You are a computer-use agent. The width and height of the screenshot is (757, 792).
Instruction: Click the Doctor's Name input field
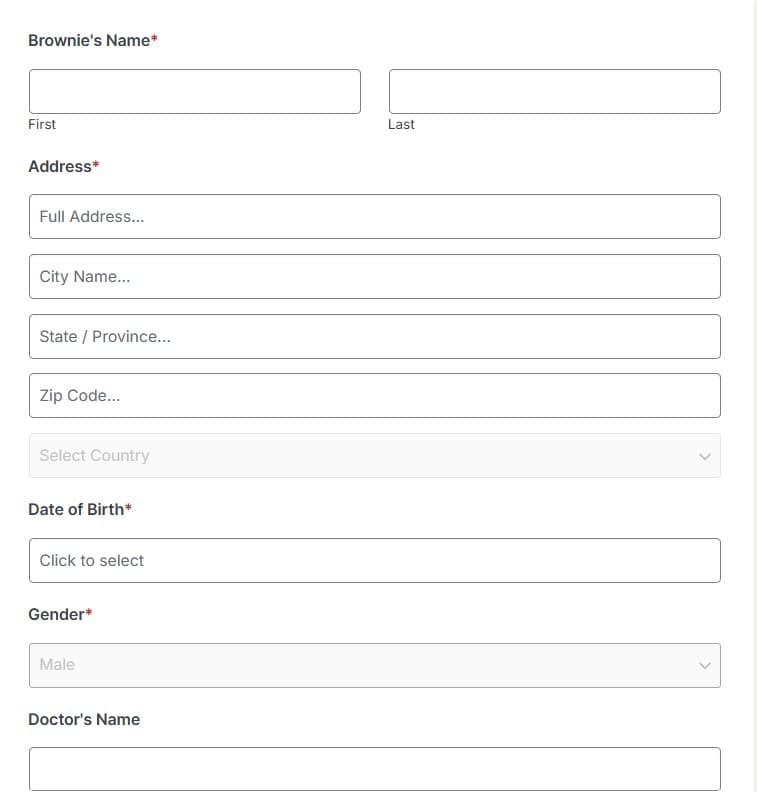tap(375, 769)
